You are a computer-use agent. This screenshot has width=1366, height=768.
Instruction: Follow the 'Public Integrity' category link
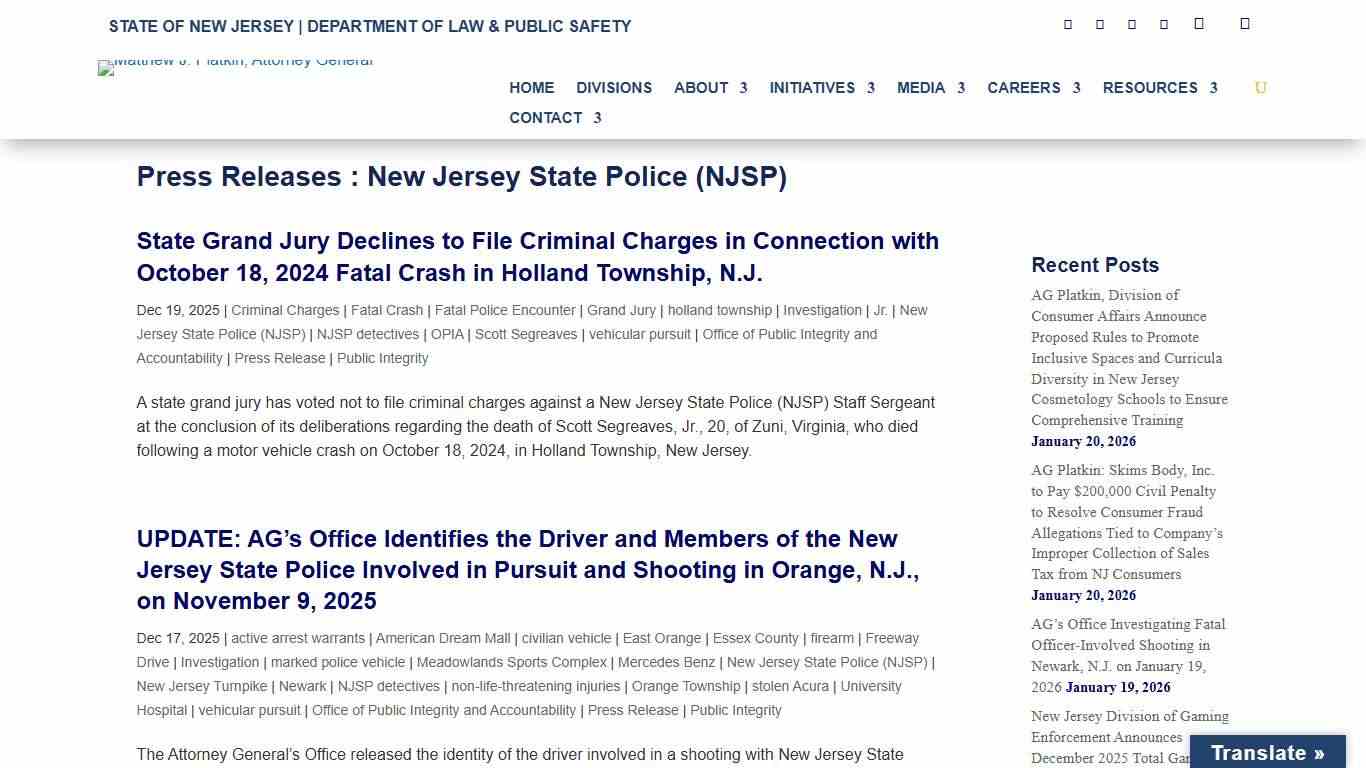point(382,358)
